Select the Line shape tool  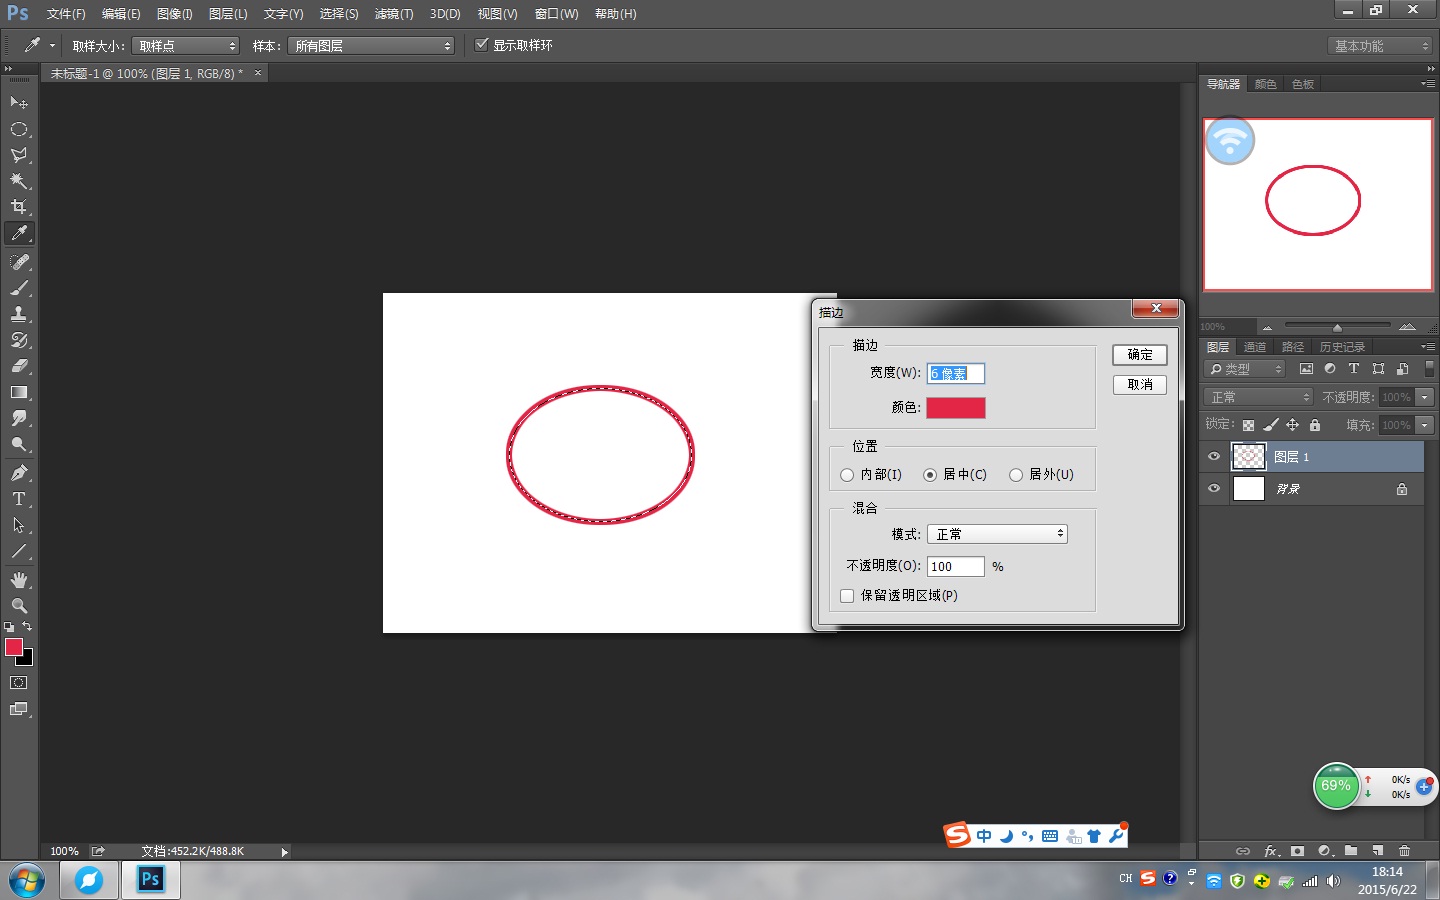coord(19,551)
